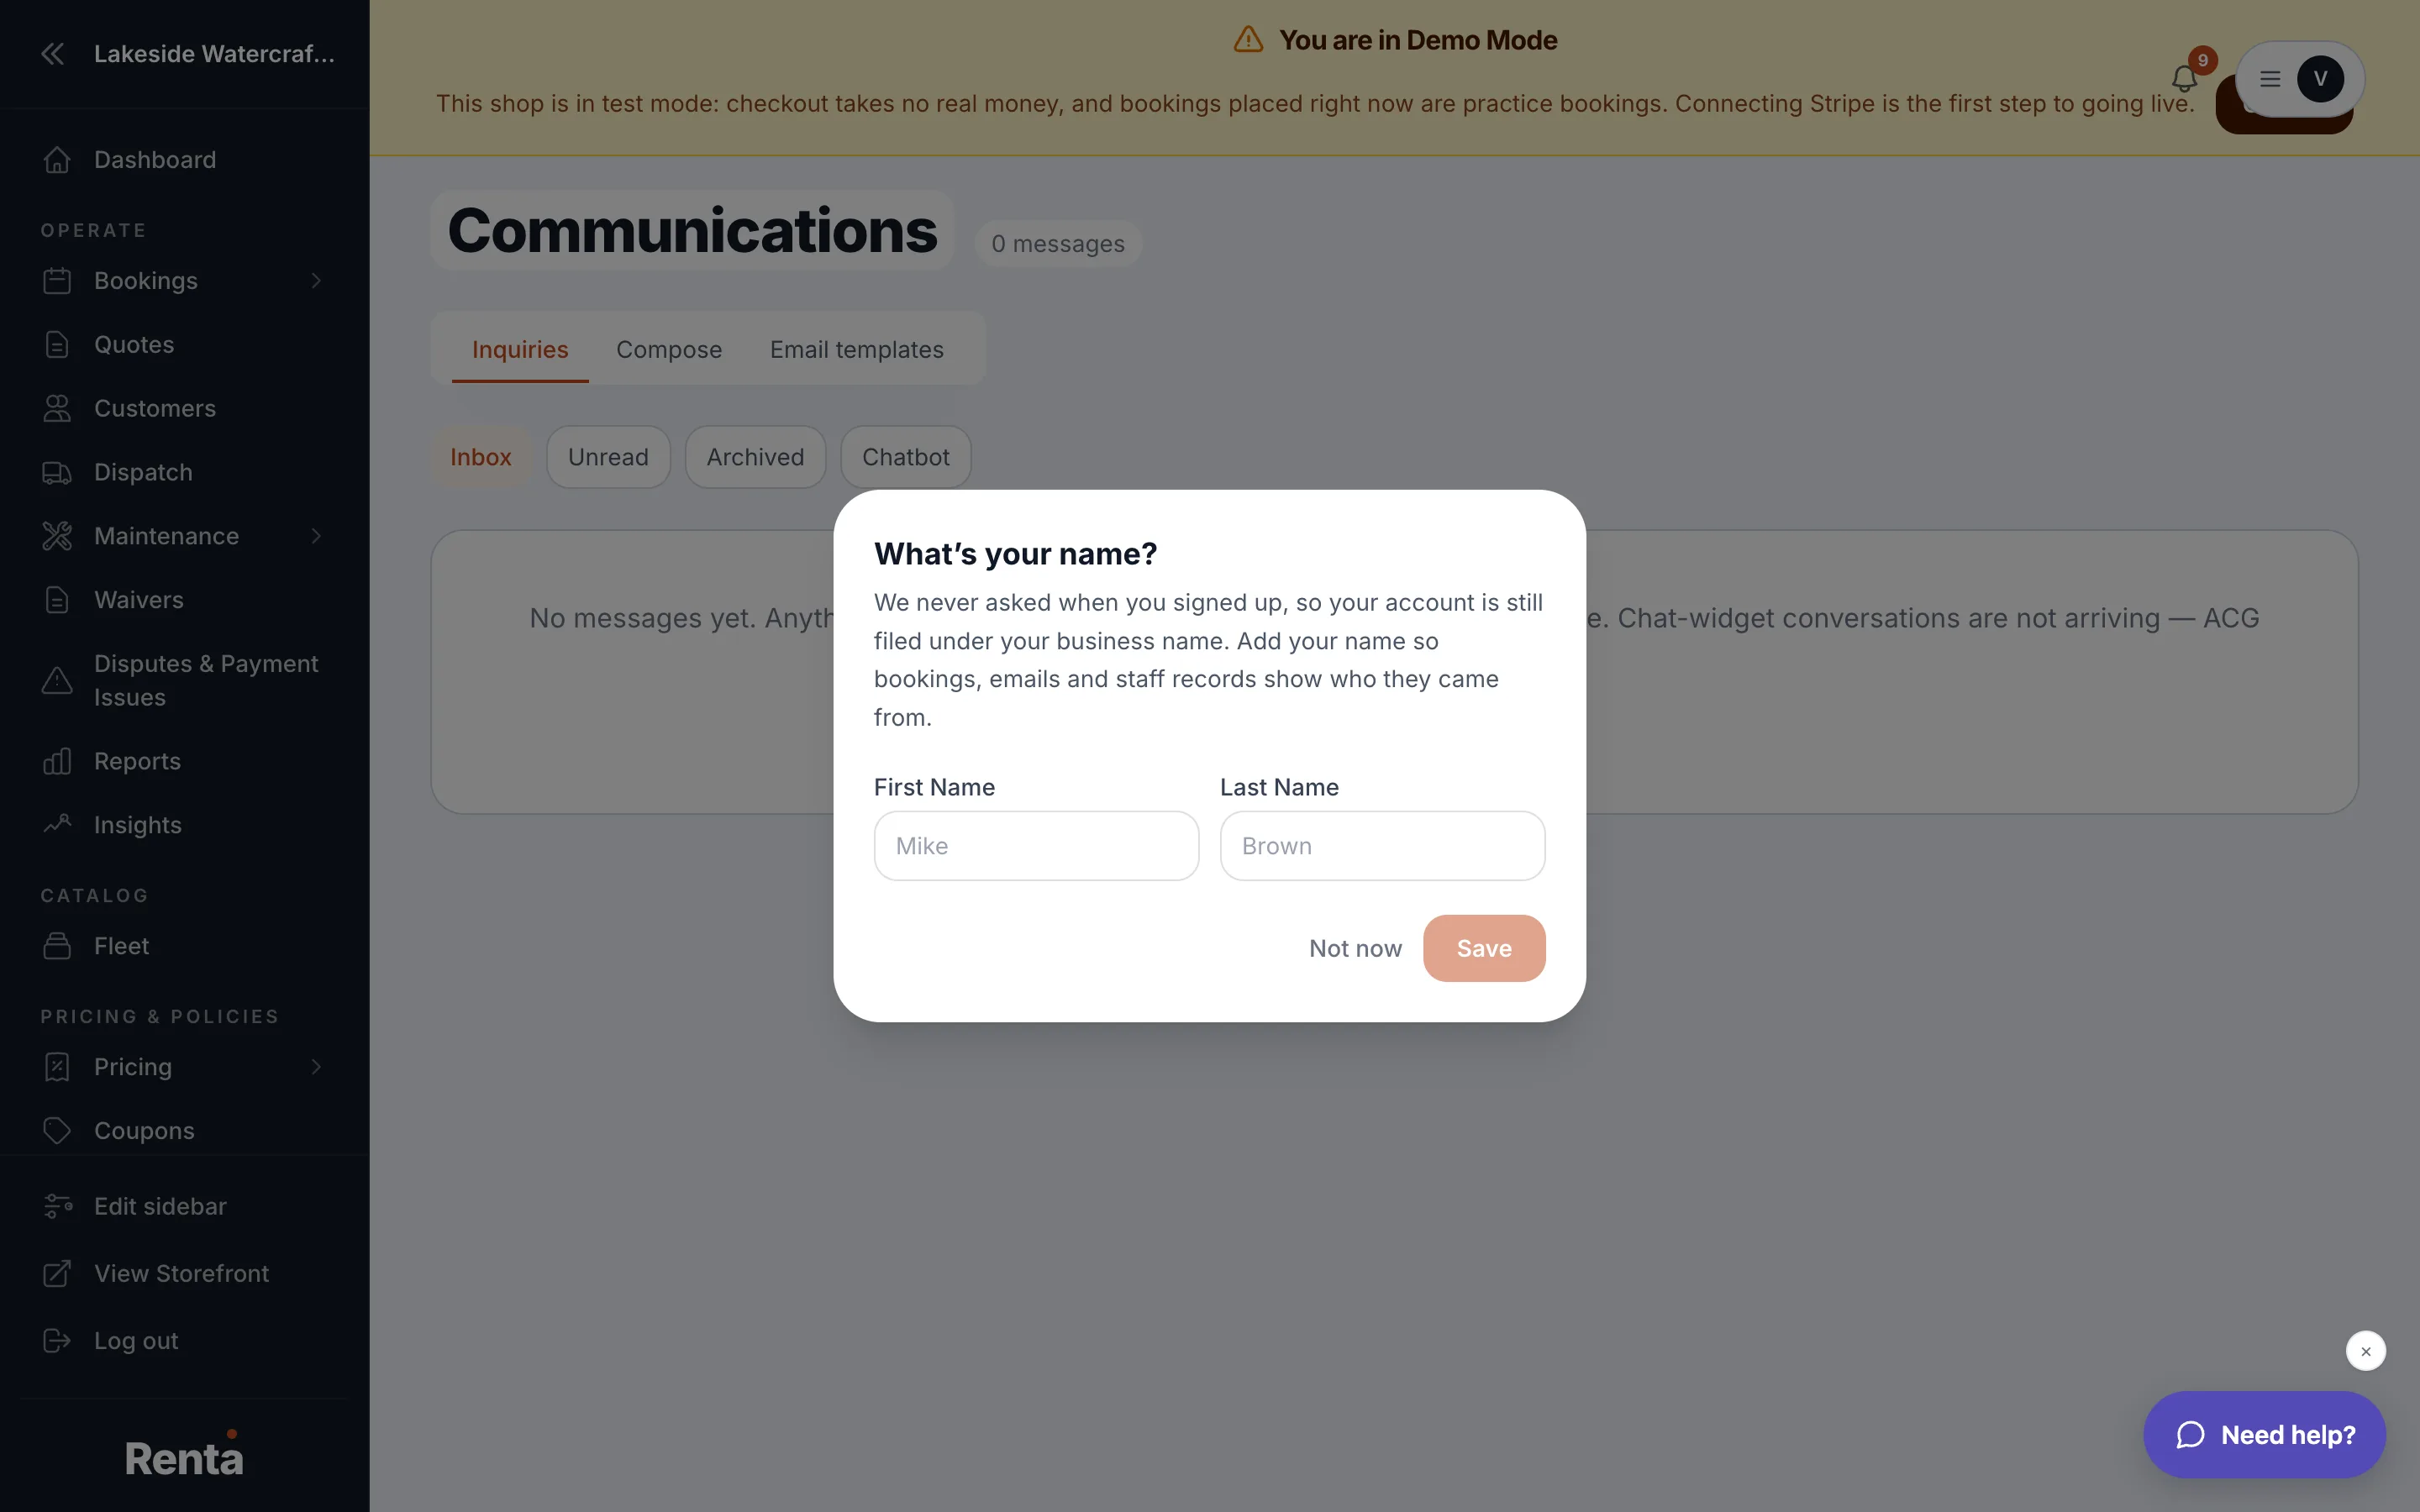Click the Bookings calendar icon

pyautogui.click(x=57, y=281)
